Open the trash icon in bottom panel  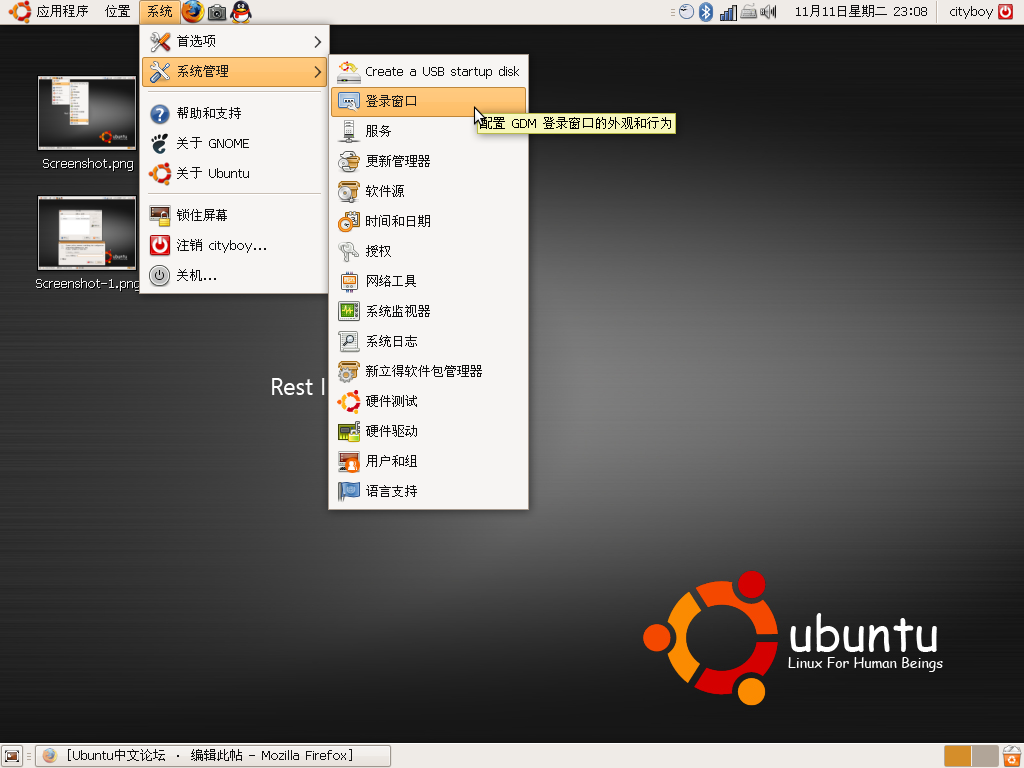click(x=1012, y=756)
